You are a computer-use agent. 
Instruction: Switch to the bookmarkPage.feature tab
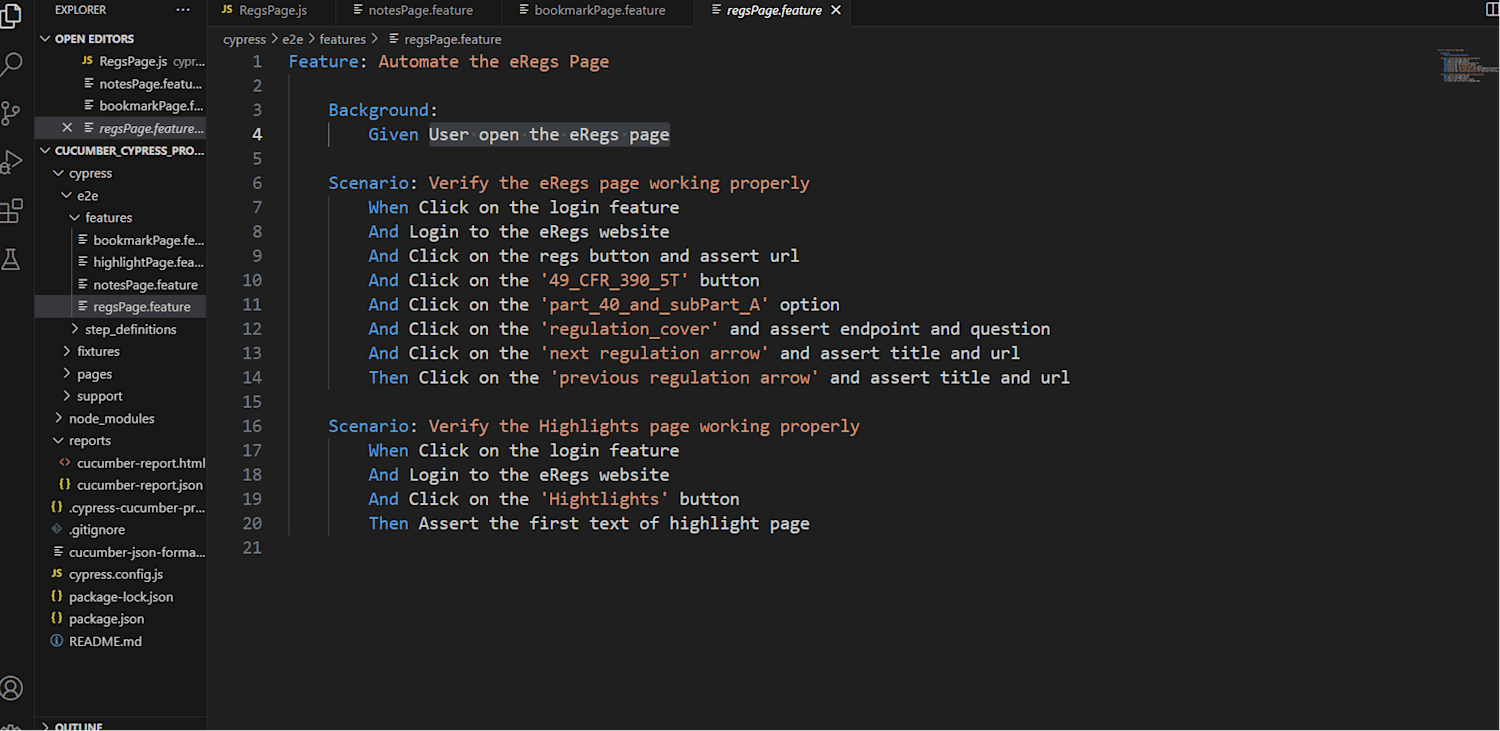point(600,10)
